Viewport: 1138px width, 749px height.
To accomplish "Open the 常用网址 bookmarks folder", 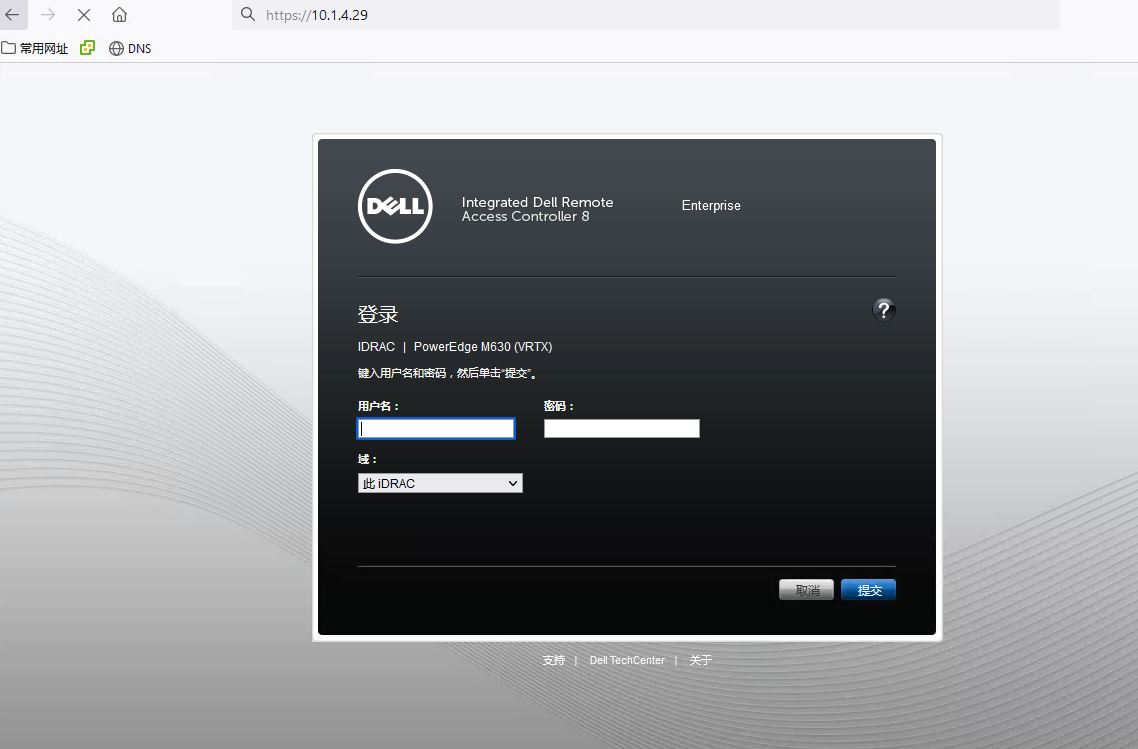I will point(35,48).
